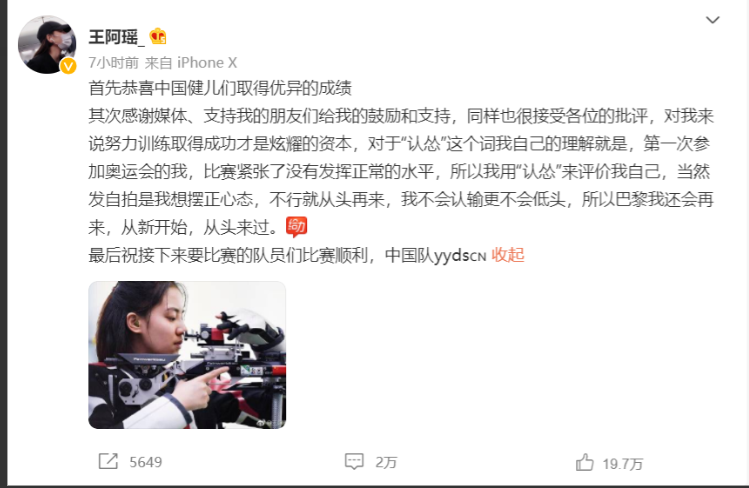
Task: Click the red 给力 emoji sticker
Action: click(x=296, y=227)
